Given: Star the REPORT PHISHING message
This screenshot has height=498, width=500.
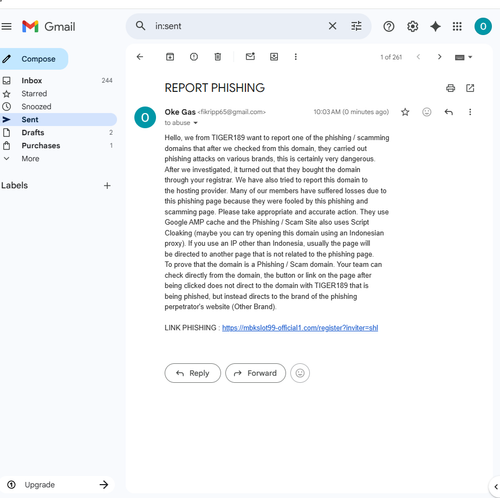Looking at the screenshot, I should pos(405,112).
